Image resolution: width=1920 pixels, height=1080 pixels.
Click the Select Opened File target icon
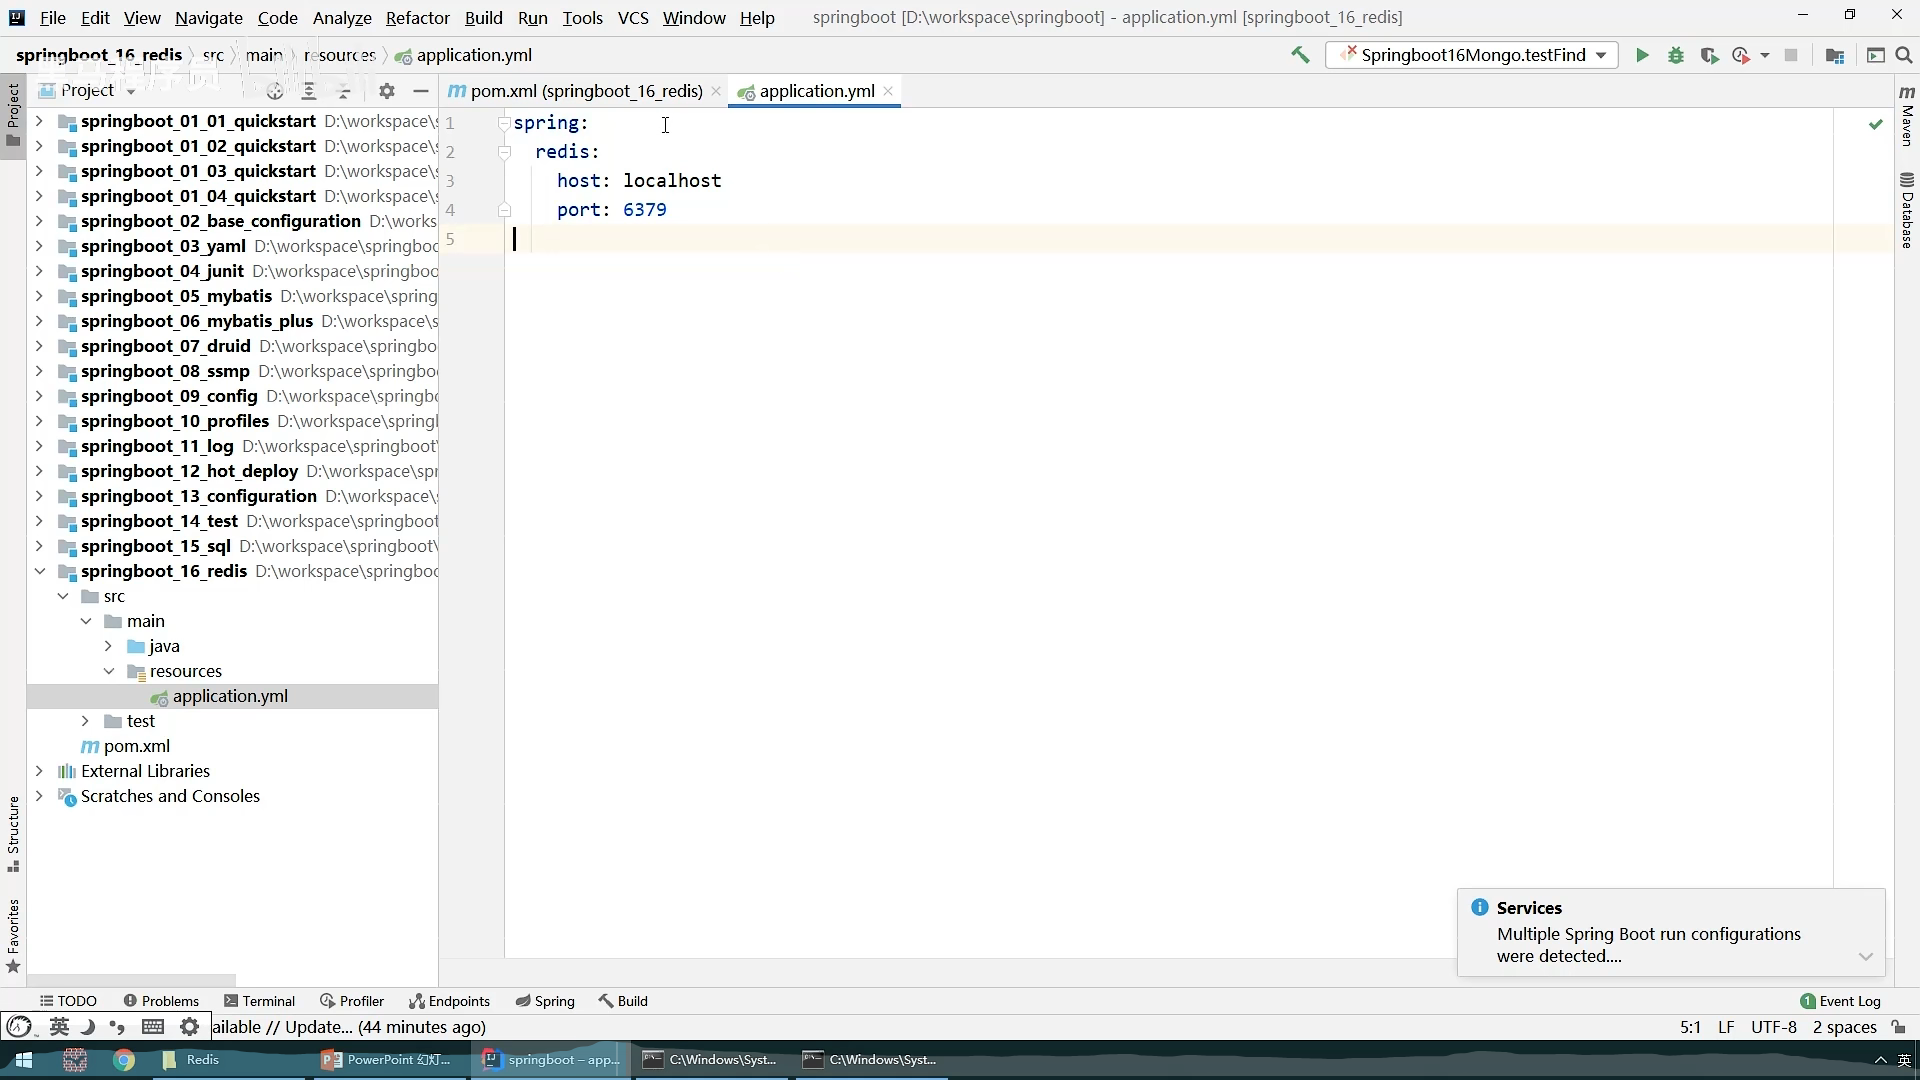click(275, 91)
